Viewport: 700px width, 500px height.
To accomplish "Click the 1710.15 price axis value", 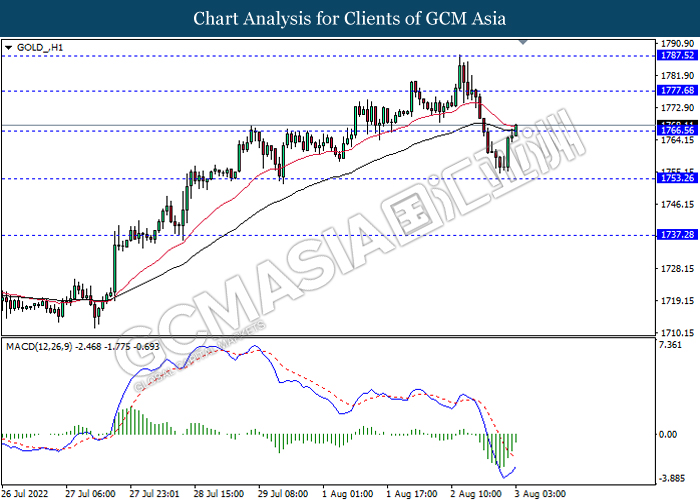I will coord(677,333).
